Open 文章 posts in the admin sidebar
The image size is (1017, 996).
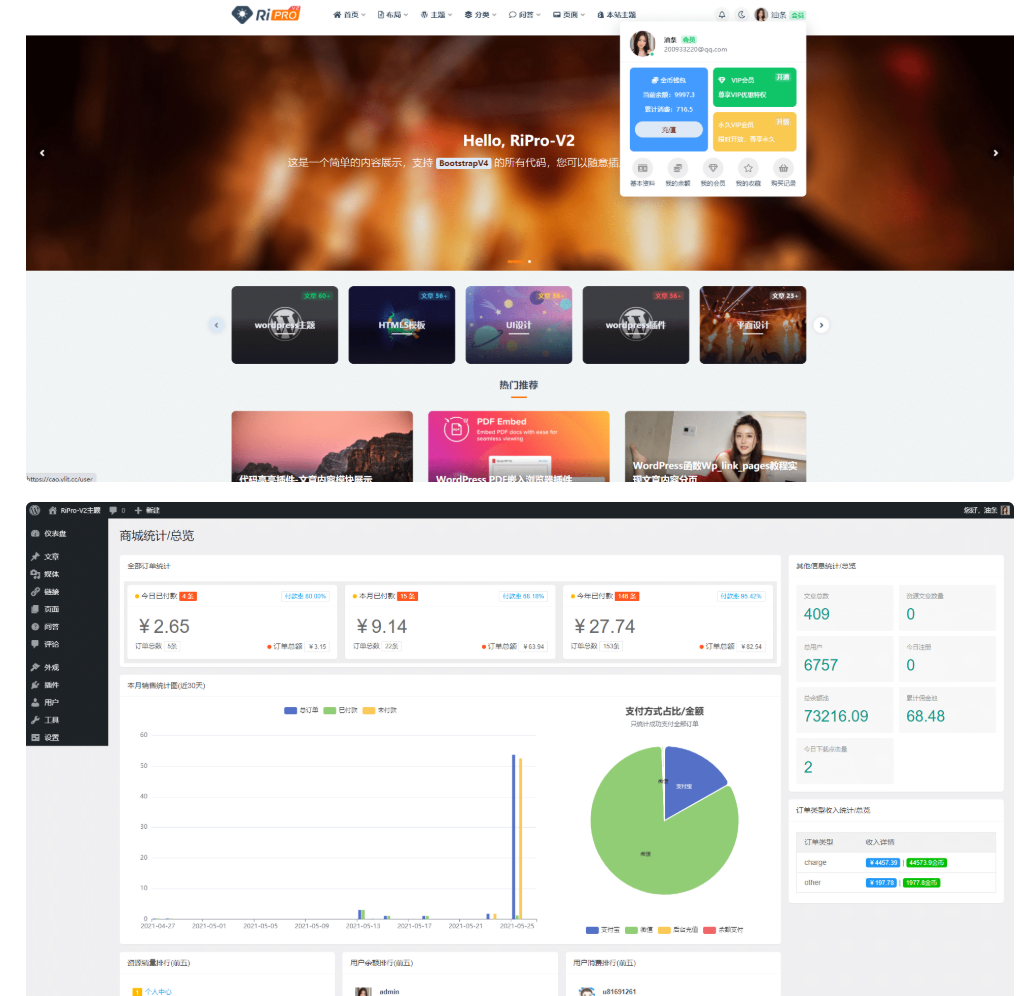click(x=51, y=557)
